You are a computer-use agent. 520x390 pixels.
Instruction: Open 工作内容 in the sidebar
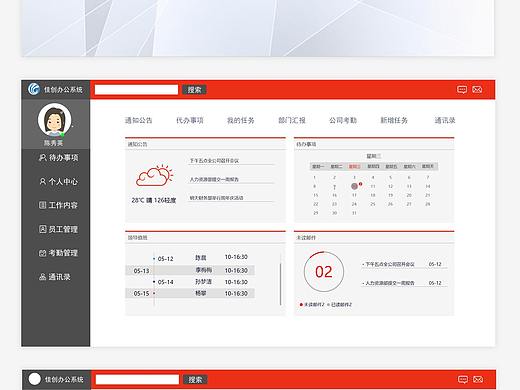pos(58,205)
